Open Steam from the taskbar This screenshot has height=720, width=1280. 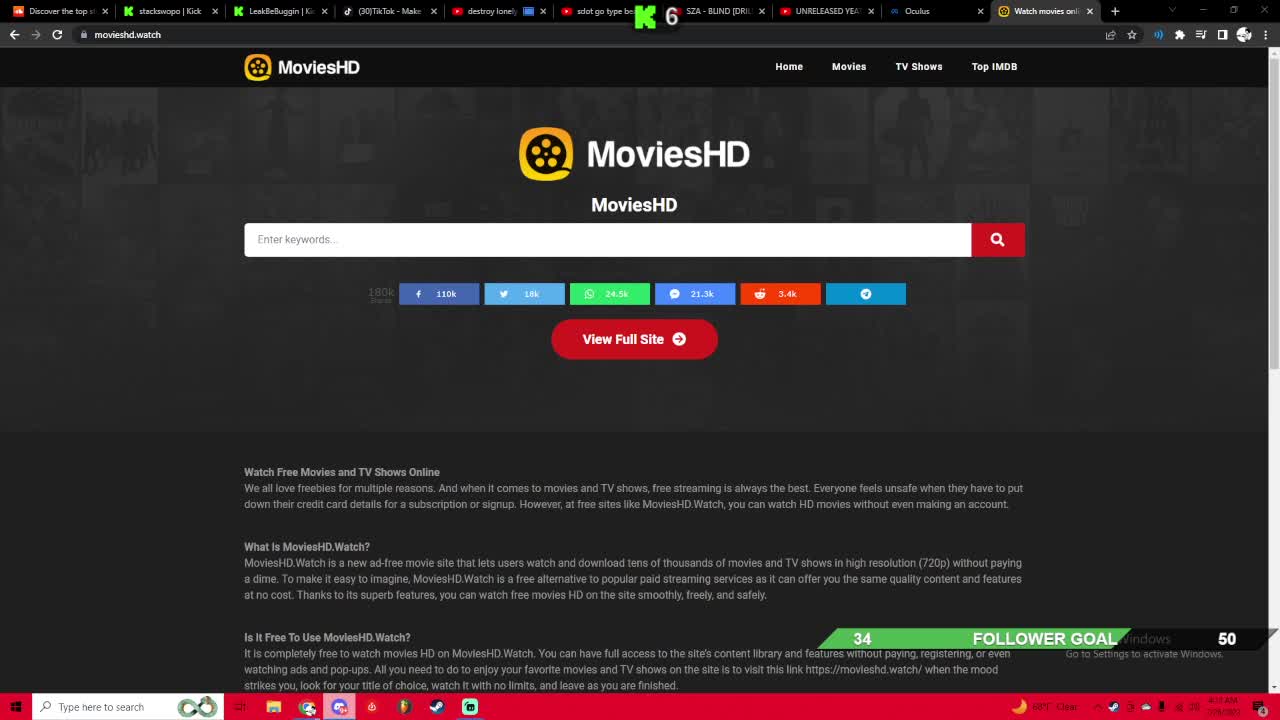(437, 707)
